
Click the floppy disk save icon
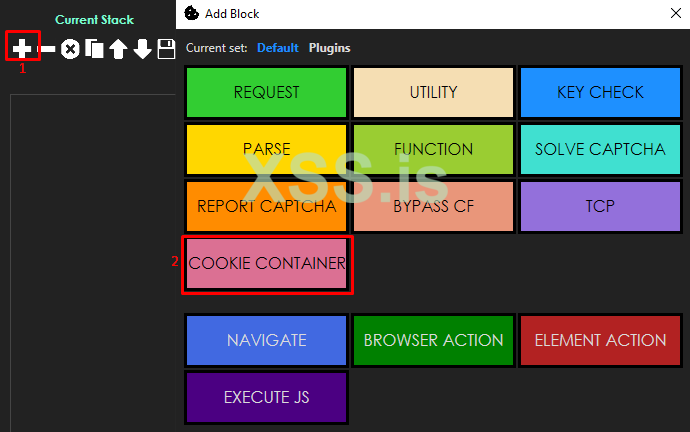click(166, 48)
